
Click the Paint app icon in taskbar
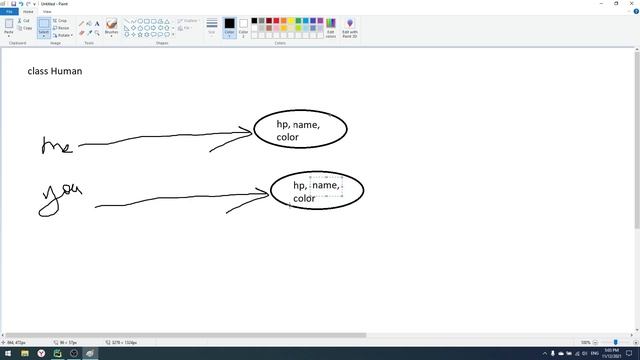point(90,353)
